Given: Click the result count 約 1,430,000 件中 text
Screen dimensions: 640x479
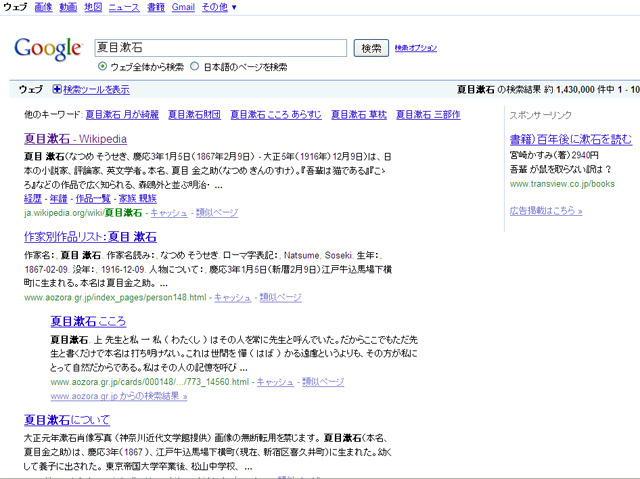Looking at the screenshot, I should coord(579,89).
